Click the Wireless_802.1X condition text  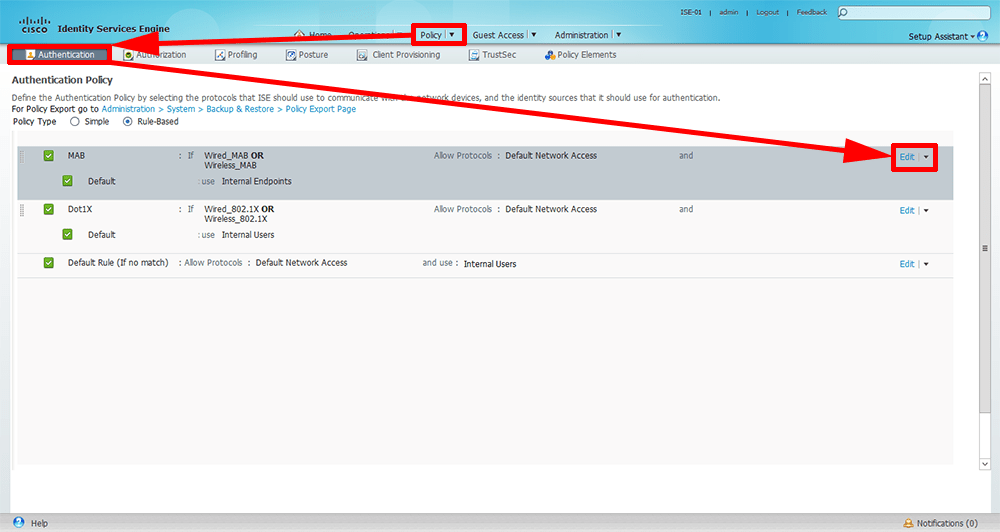(x=235, y=219)
